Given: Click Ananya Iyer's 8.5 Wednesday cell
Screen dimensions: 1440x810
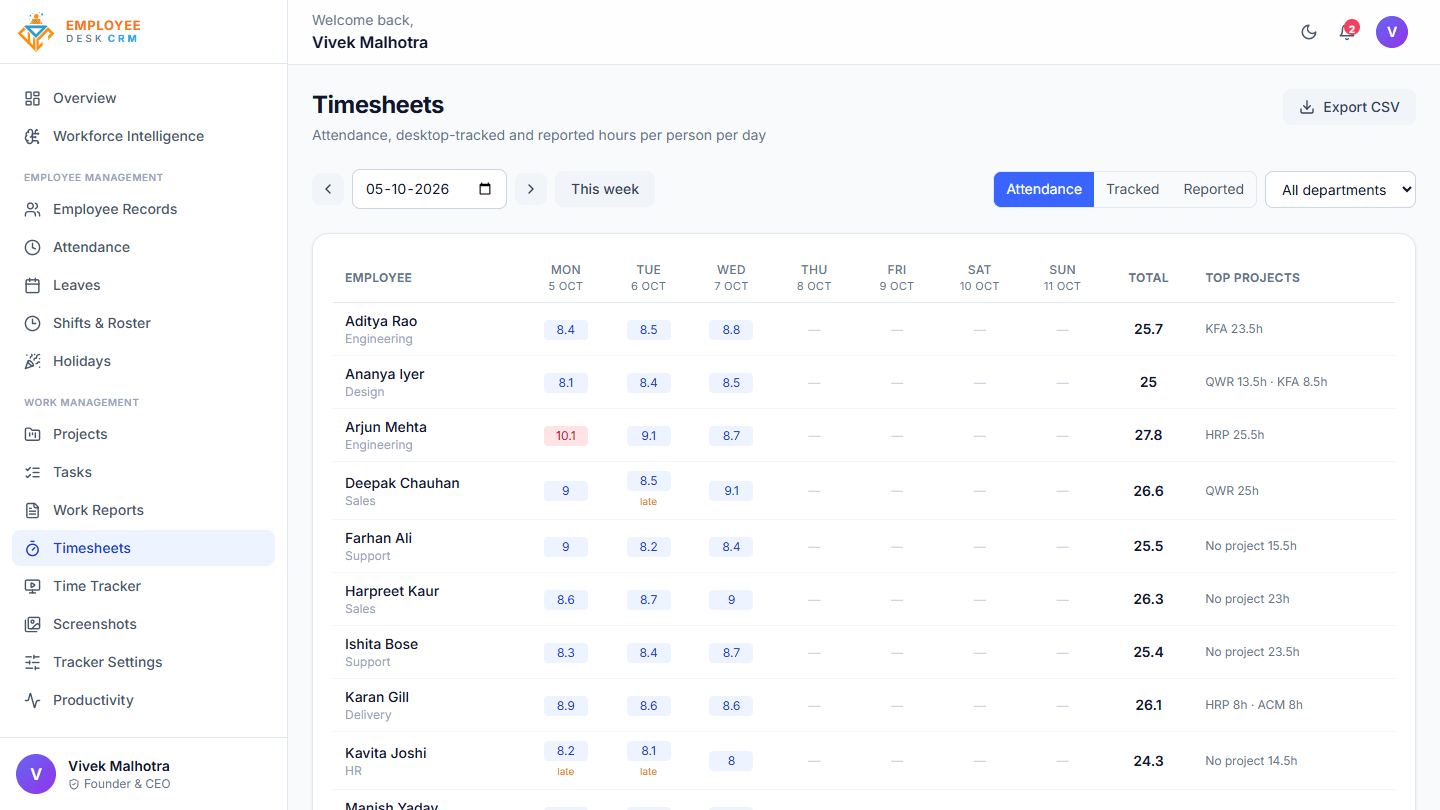Looking at the screenshot, I should [x=731, y=383].
